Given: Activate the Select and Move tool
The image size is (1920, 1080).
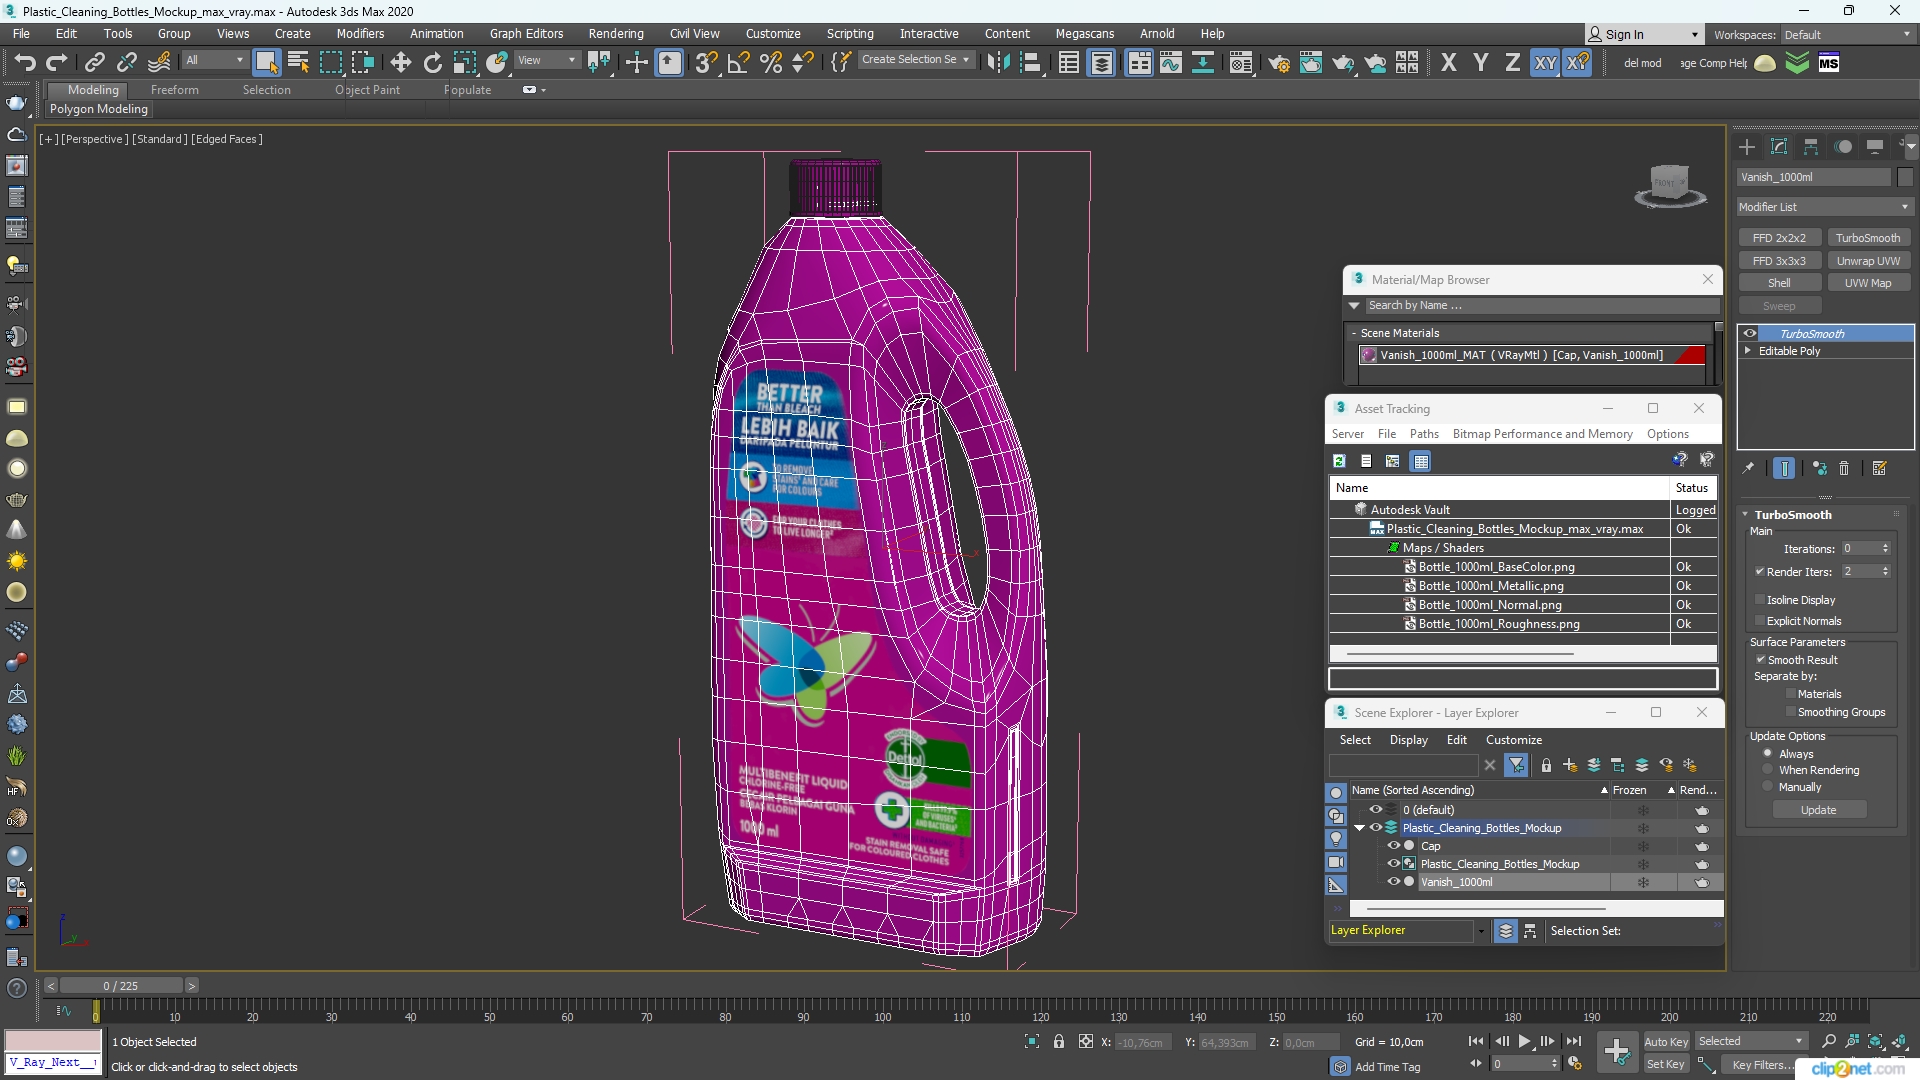Looking at the screenshot, I should 401,63.
